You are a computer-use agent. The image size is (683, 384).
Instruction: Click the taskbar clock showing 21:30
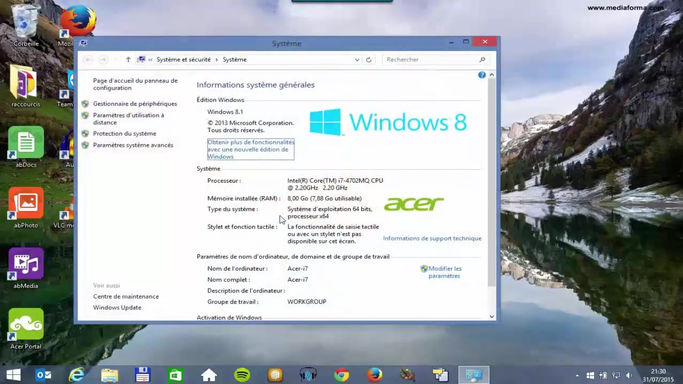pos(658,375)
